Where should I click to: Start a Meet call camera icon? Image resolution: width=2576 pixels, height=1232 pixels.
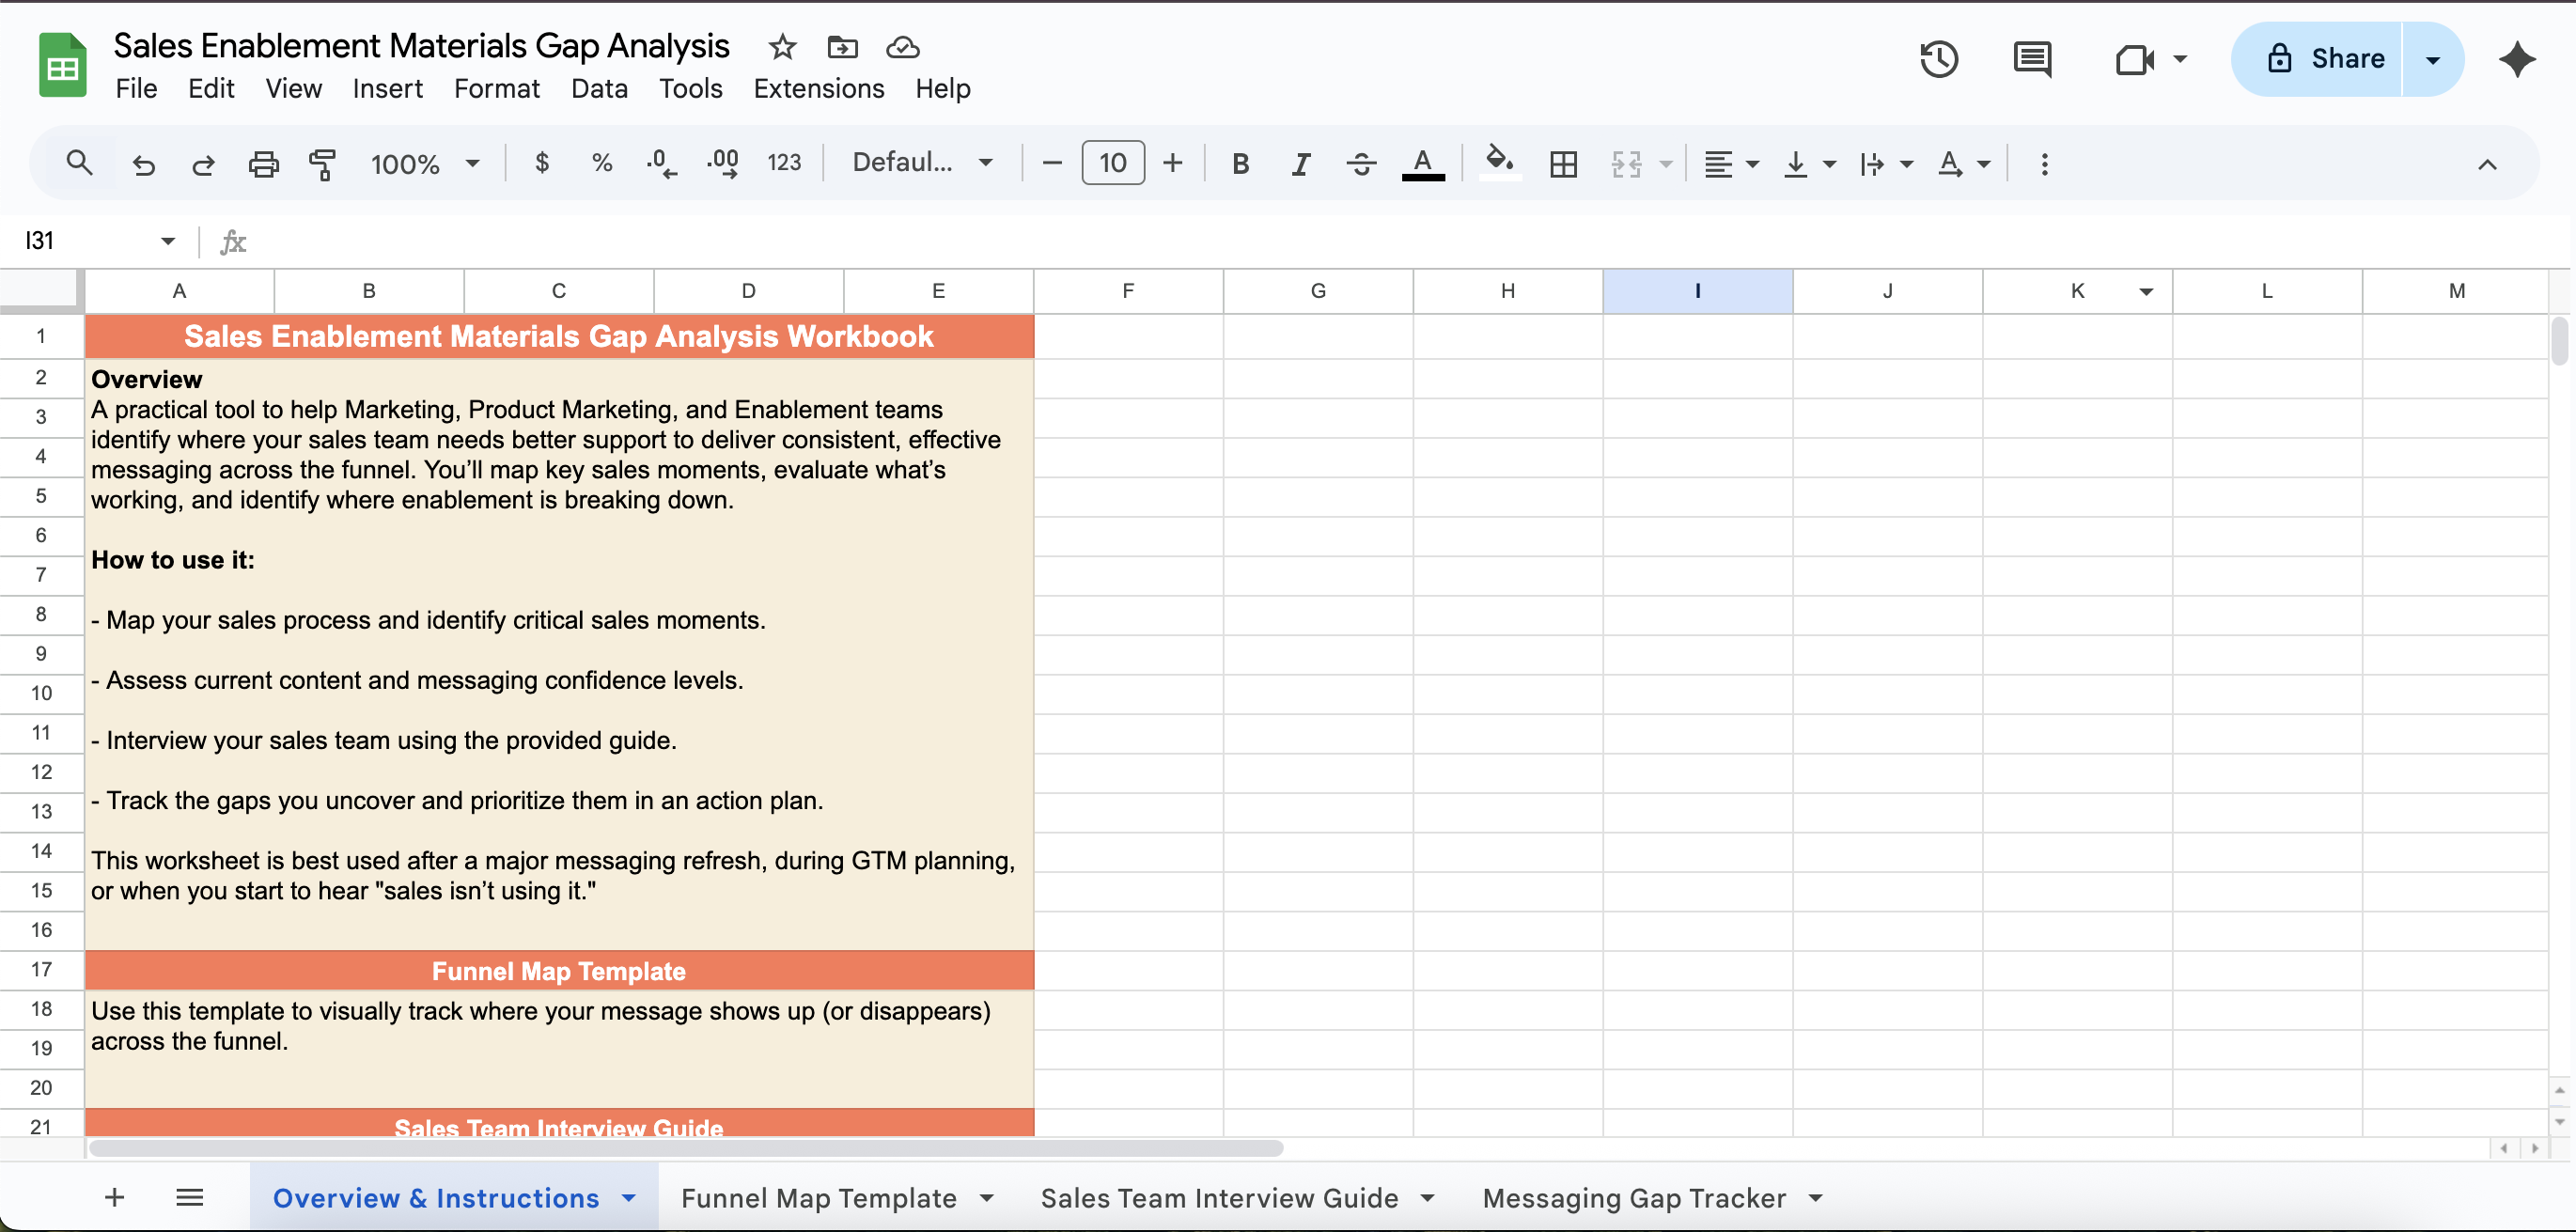tap(2134, 60)
